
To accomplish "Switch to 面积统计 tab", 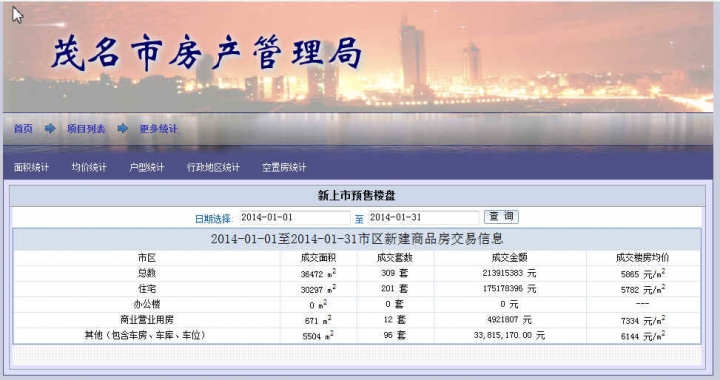I will (x=31, y=167).
